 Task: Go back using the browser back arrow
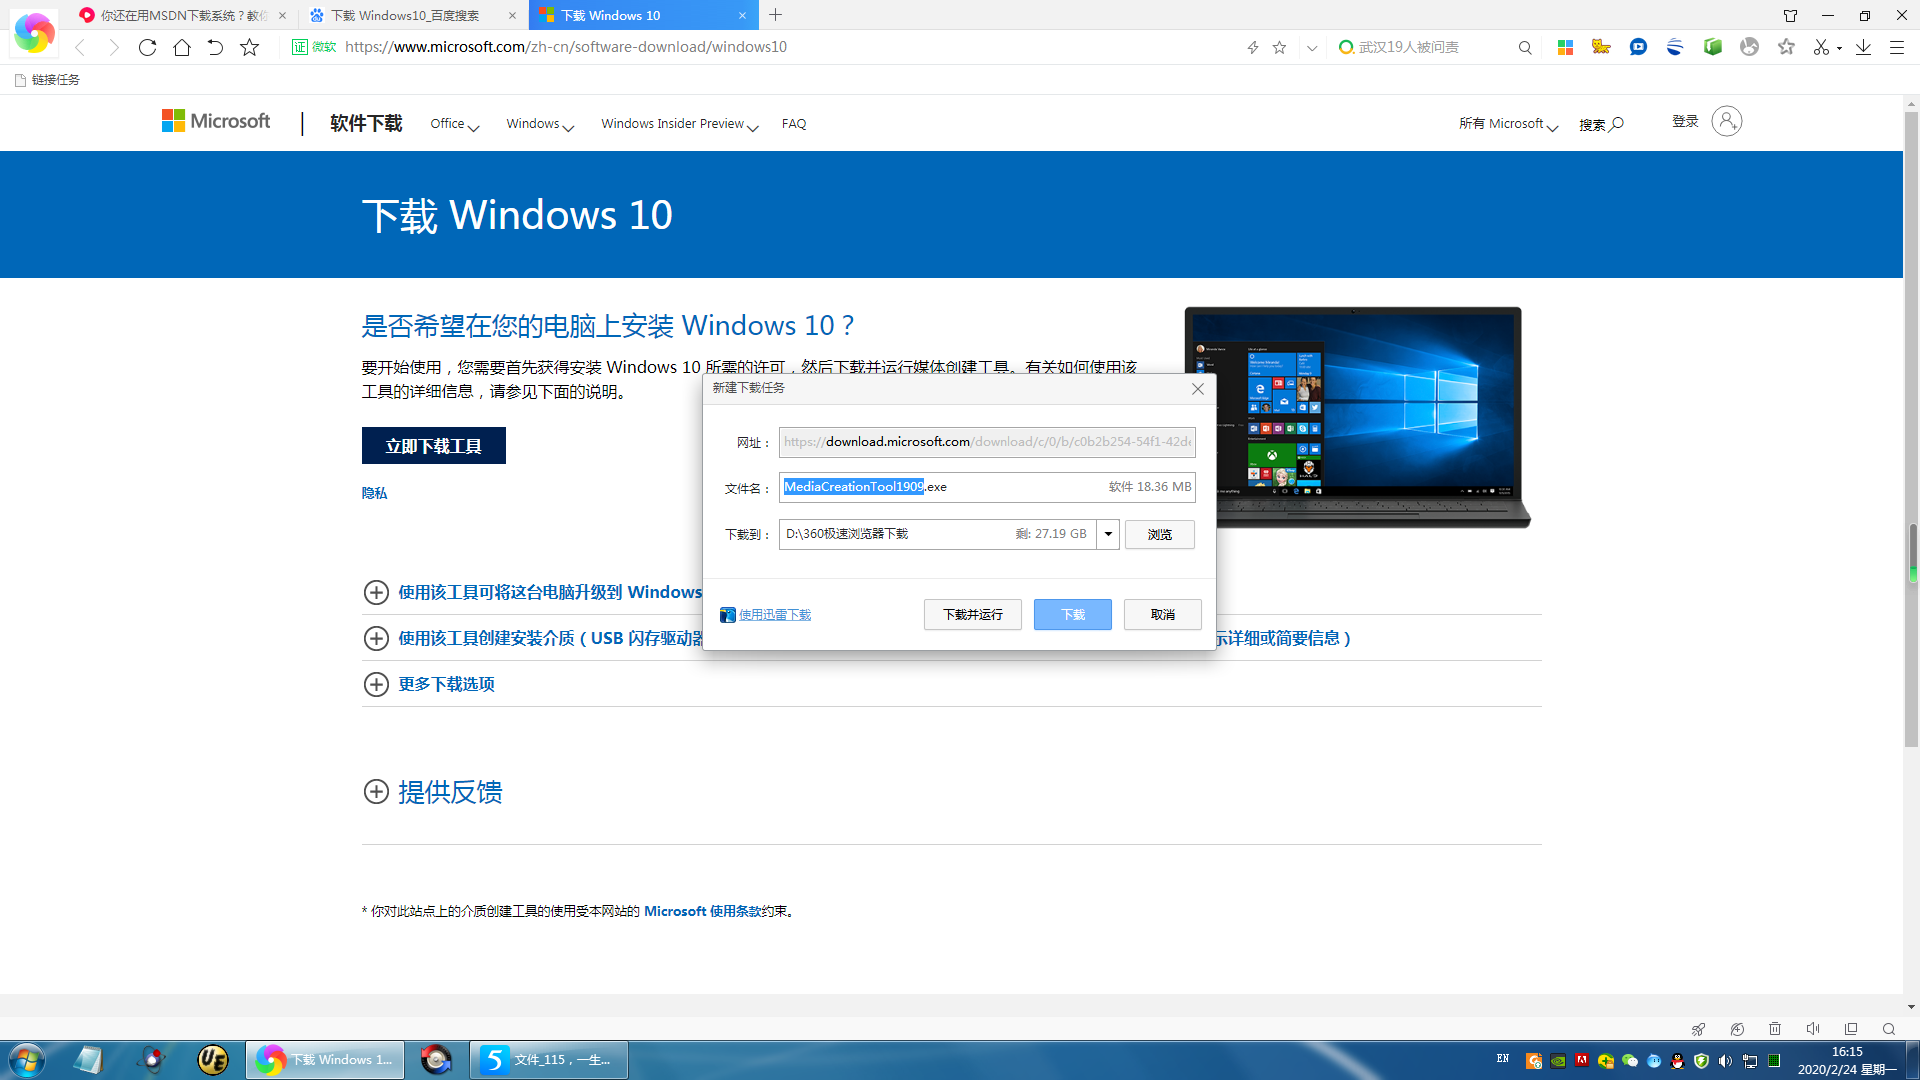81,47
